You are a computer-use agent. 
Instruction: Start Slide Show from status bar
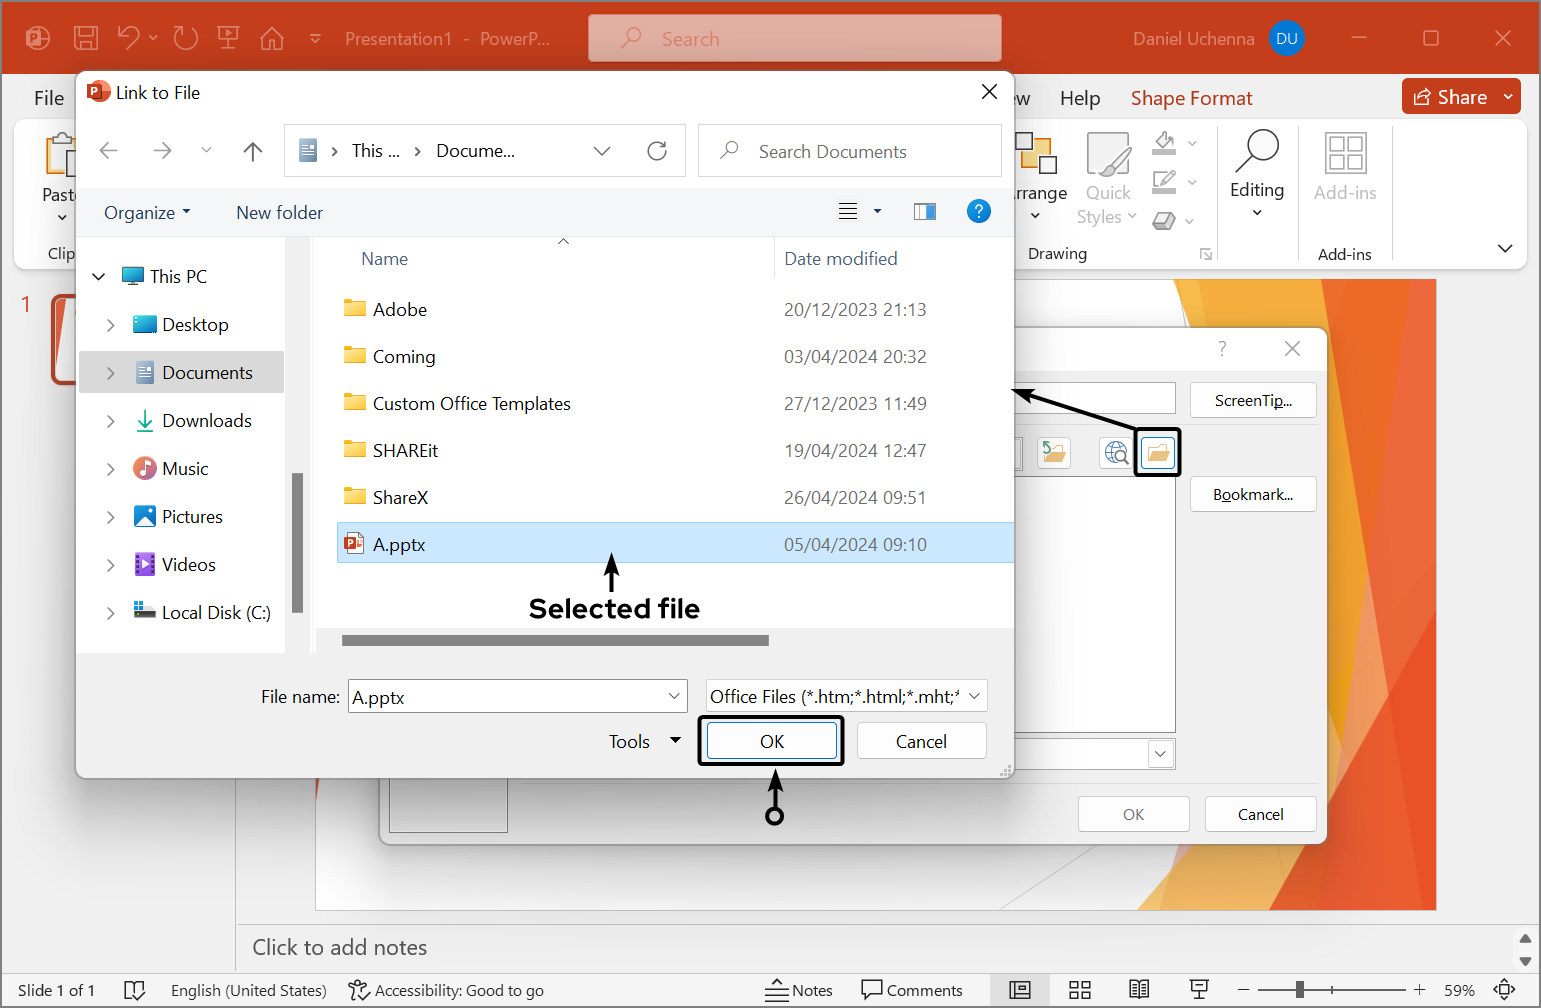(x=1199, y=990)
